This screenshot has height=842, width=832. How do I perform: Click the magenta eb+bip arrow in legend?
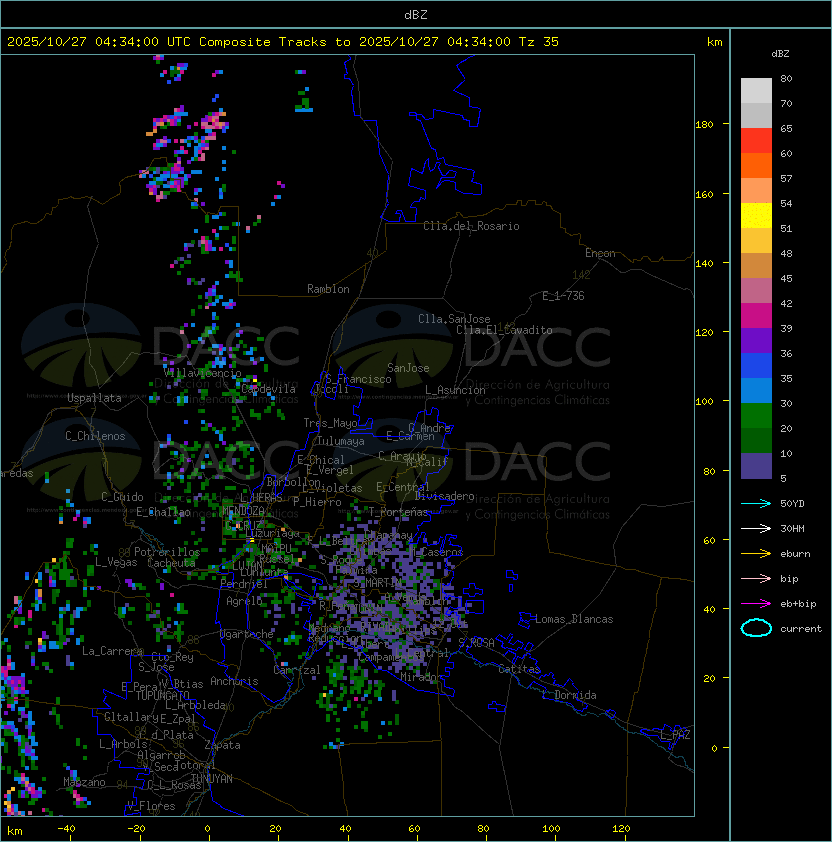(x=756, y=604)
